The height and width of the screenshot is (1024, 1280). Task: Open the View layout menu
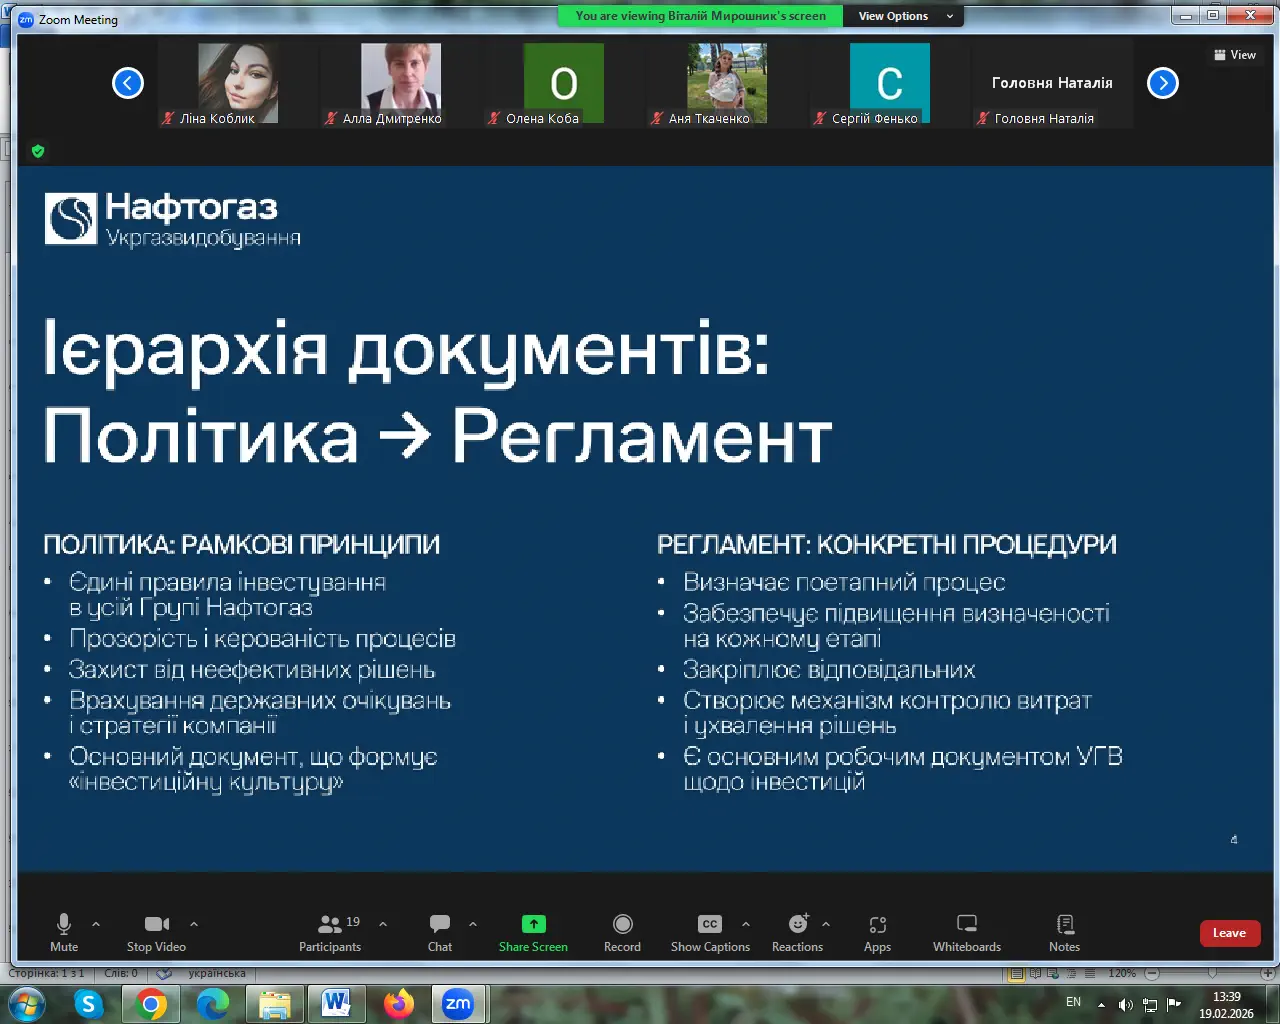pyautogui.click(x=1235, y=55)
